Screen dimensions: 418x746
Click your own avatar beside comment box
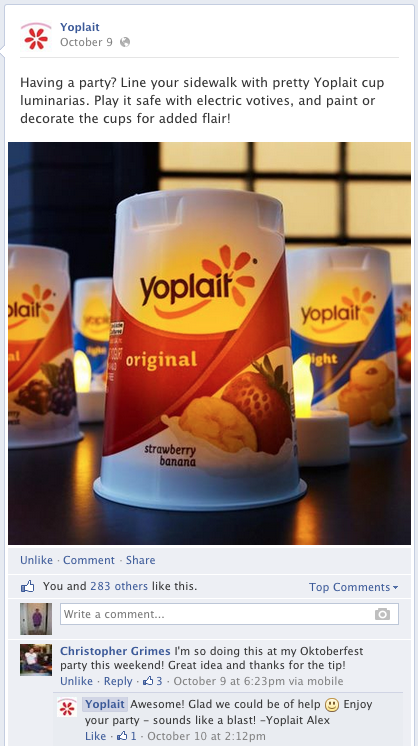point(36,619)
